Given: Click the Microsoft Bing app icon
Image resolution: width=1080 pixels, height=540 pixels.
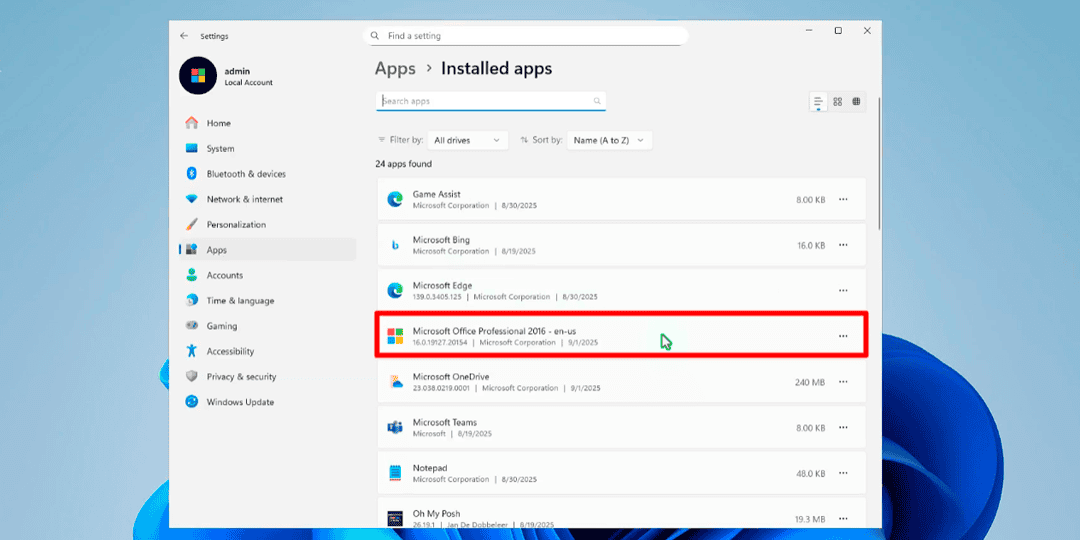Looking at the screenshot, I should coord(395,245).
